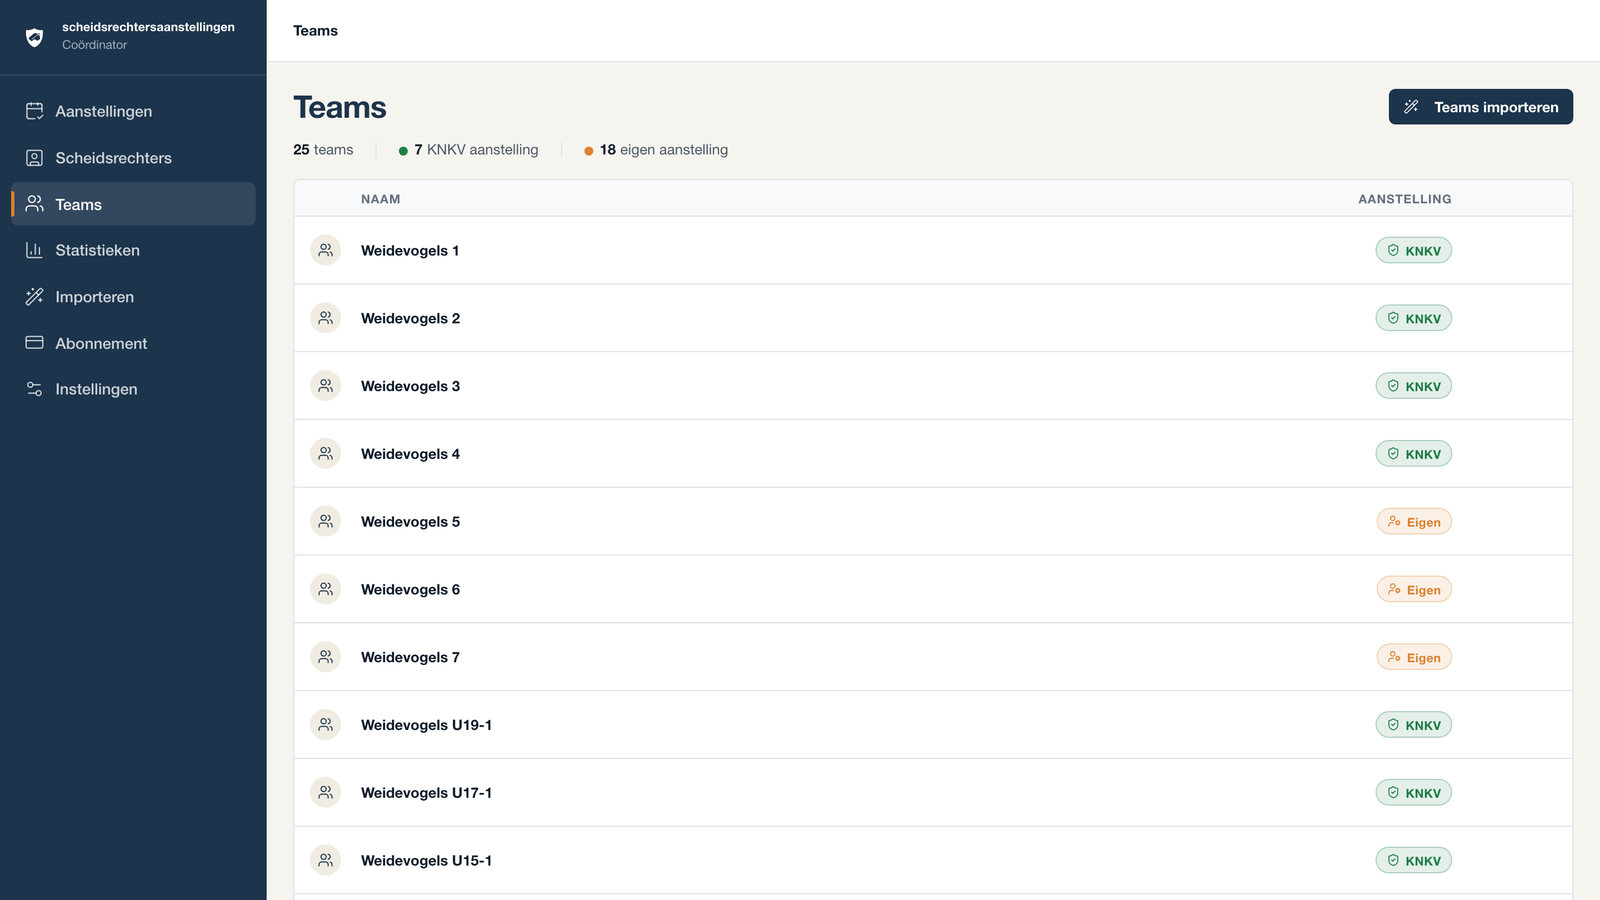The image size is (1600, 900).
Task: Click the team avatar icon for Weidevogels 1
Action: (x=325, y=250)
